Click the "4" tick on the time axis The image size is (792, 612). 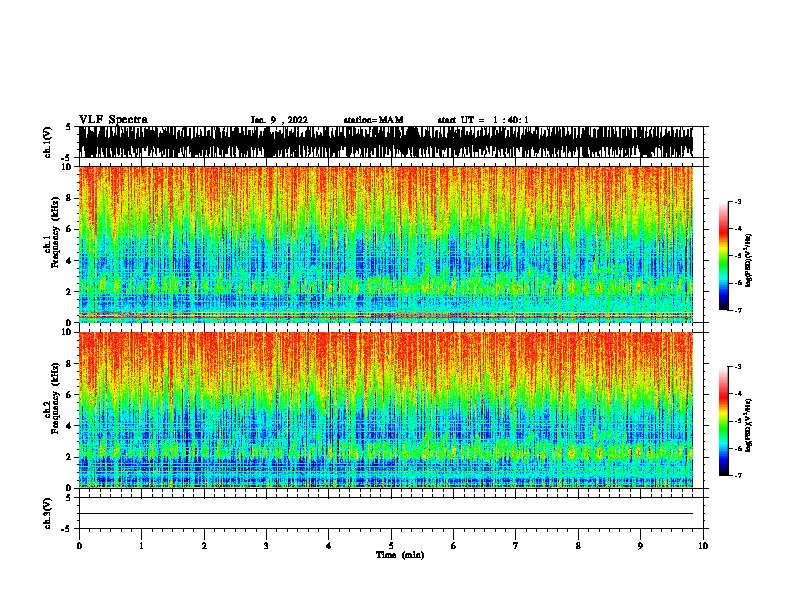[329, 546]
